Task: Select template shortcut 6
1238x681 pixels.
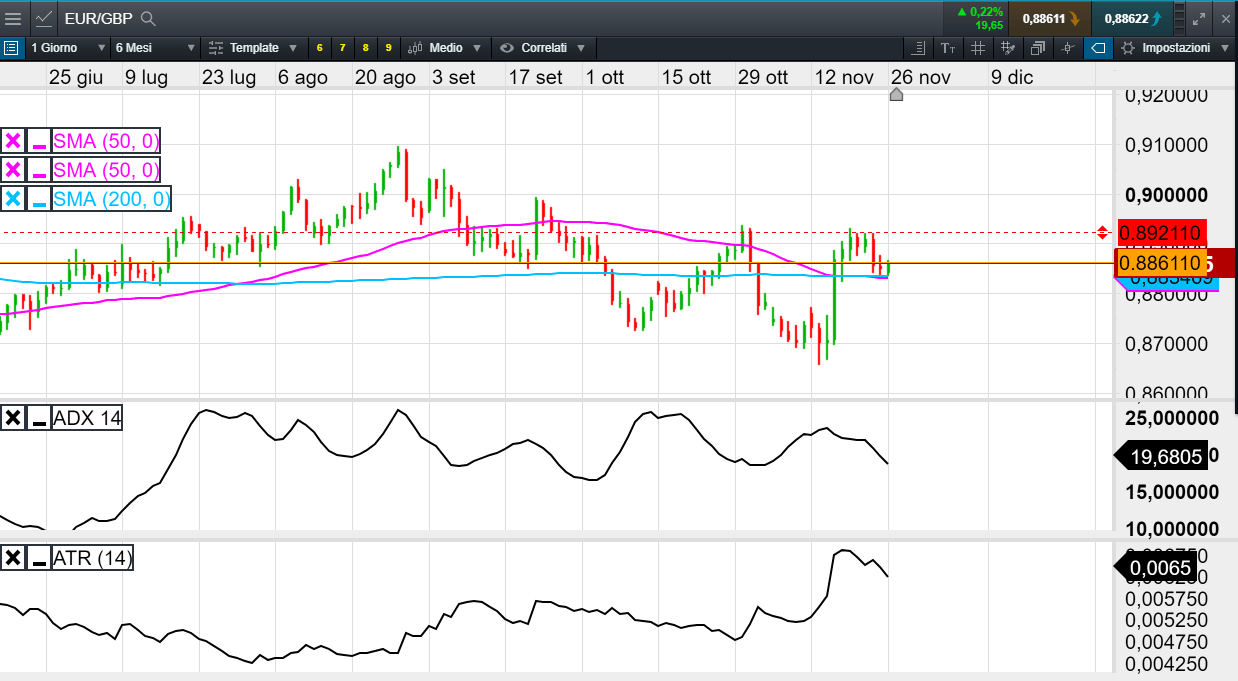Action: (319, 47)
